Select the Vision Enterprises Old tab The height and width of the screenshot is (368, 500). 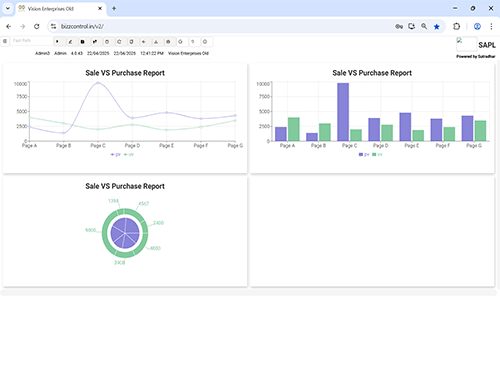coord(57,9)
